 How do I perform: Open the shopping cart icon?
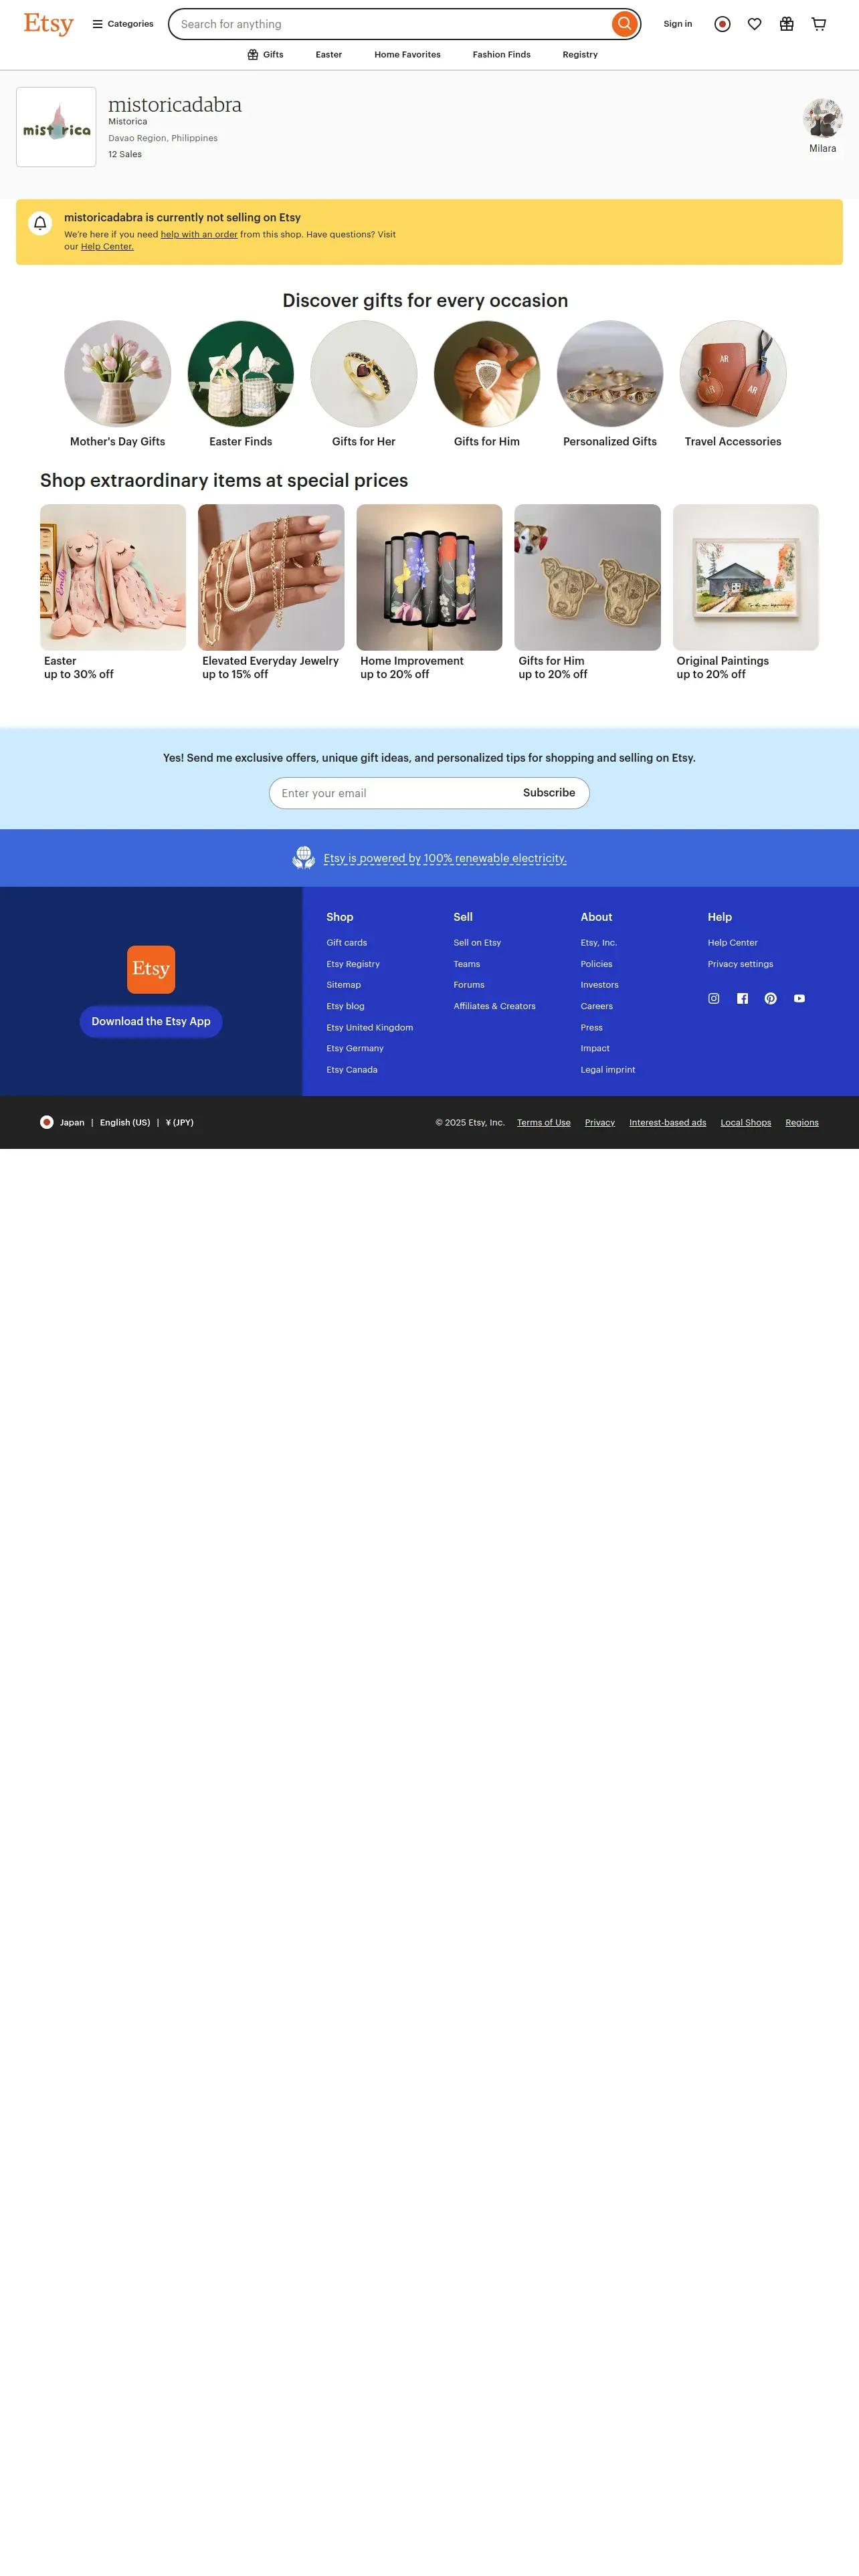coord(818,24)
